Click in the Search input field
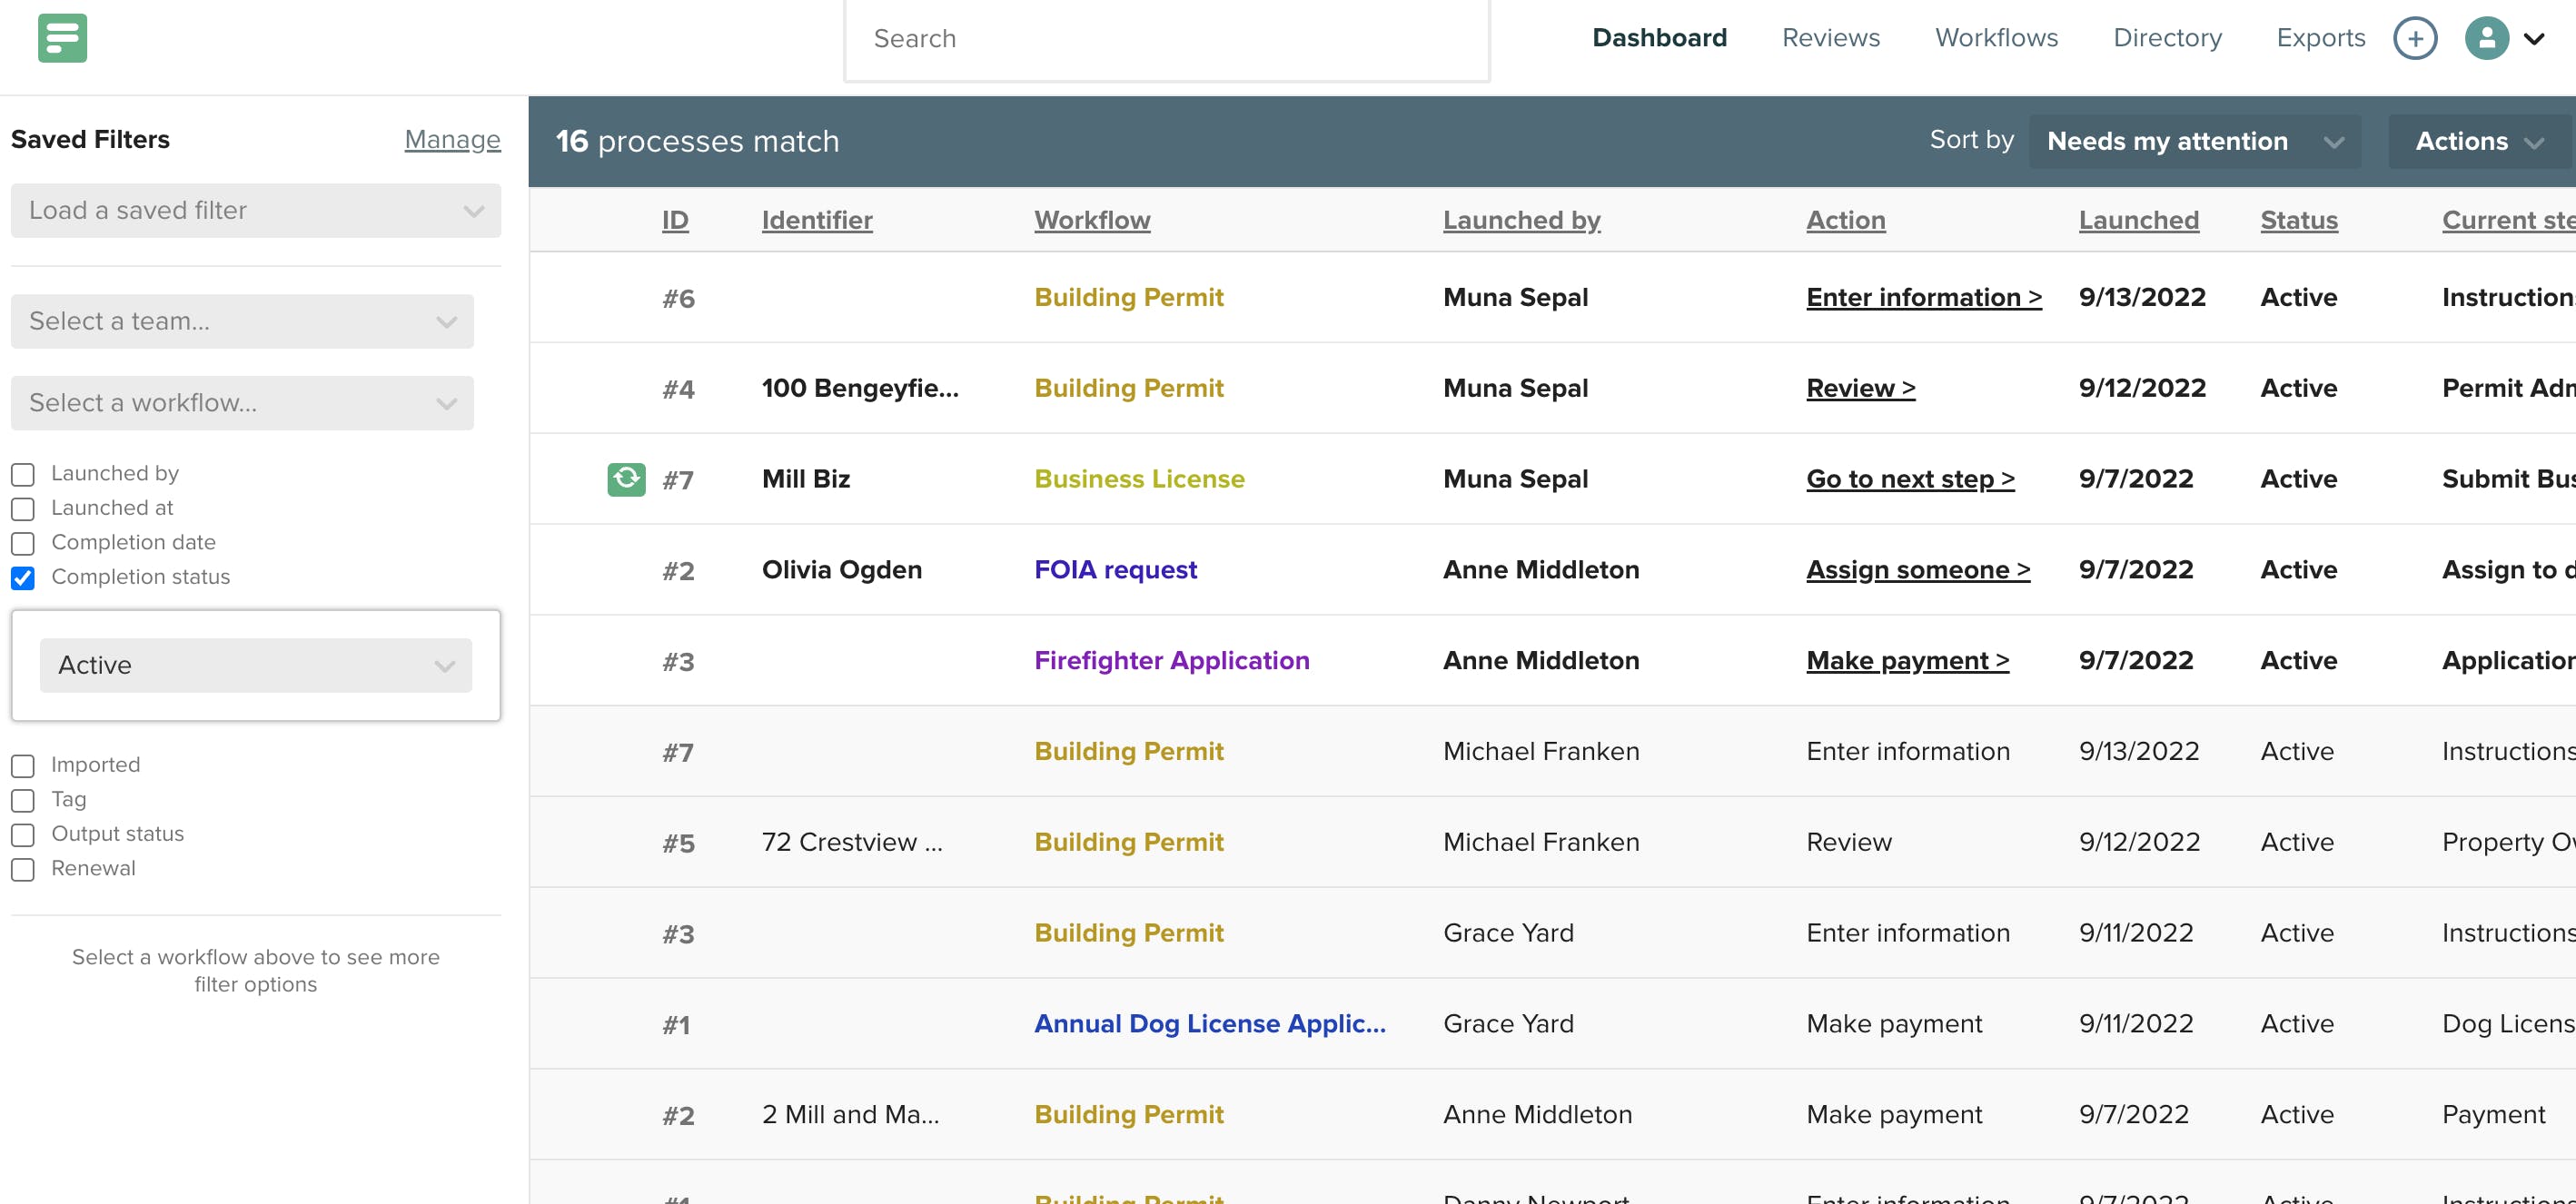This screenshot has height=1204, width=2576. pos(1166,39)
